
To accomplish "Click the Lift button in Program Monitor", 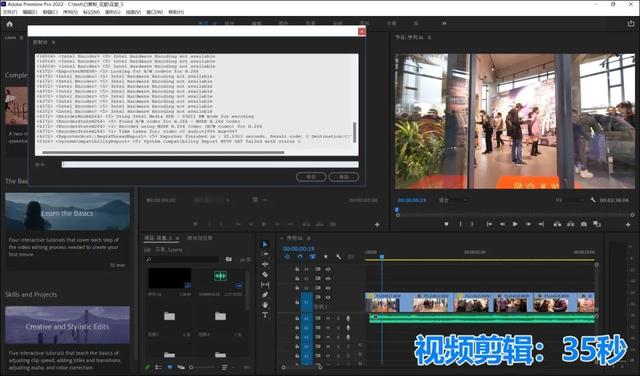I will [557, 224].
